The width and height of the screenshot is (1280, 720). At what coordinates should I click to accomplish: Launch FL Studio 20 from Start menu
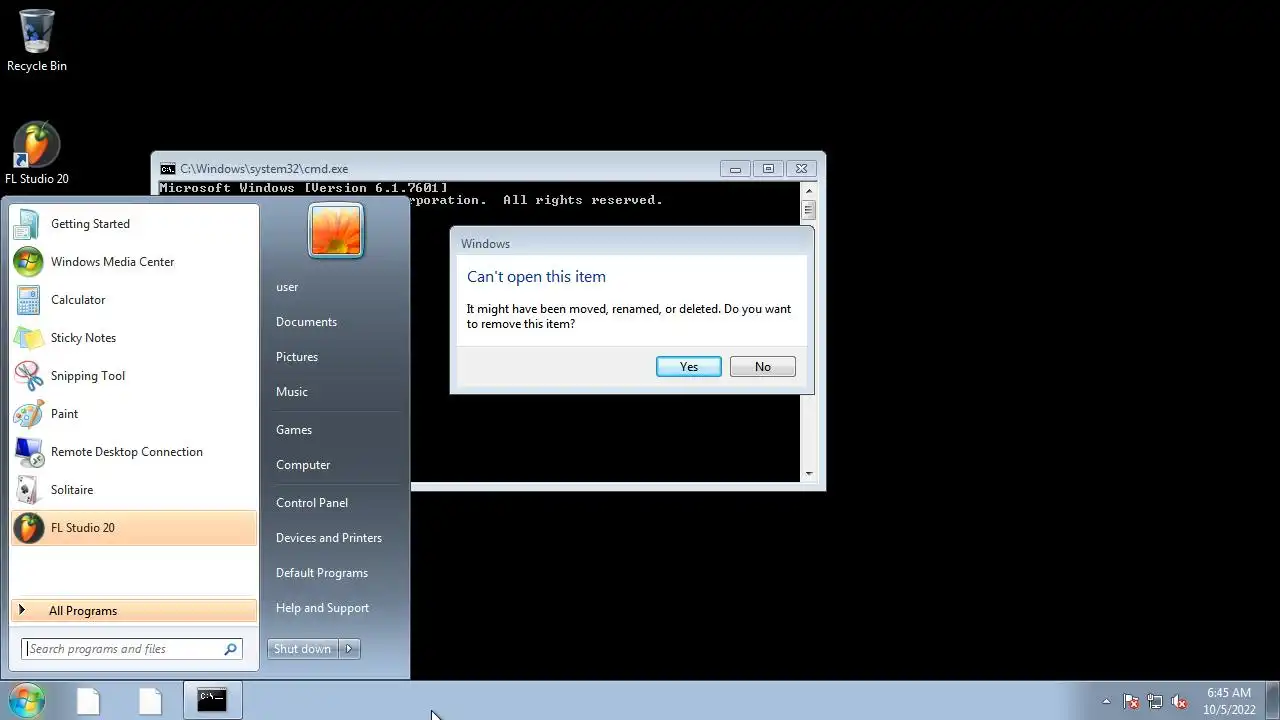(x=134, y=528)
